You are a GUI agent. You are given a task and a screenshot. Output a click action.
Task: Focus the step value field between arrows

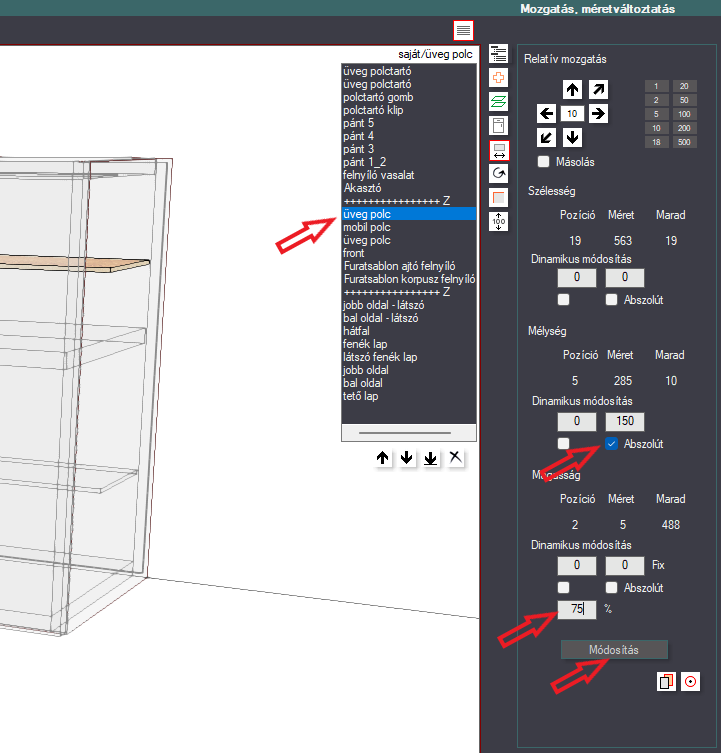(572, 113)
